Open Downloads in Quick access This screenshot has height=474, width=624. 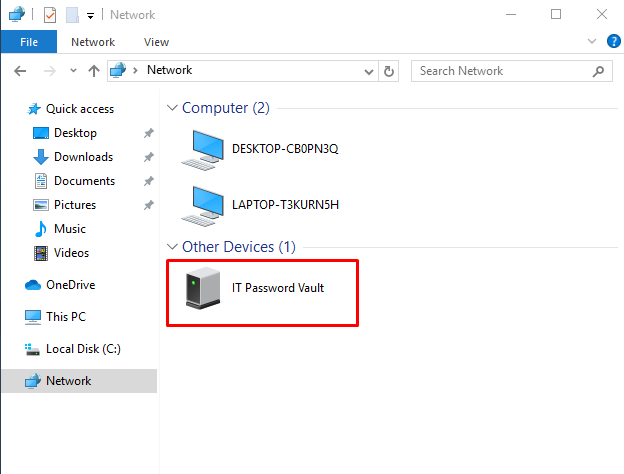point(83,157)
